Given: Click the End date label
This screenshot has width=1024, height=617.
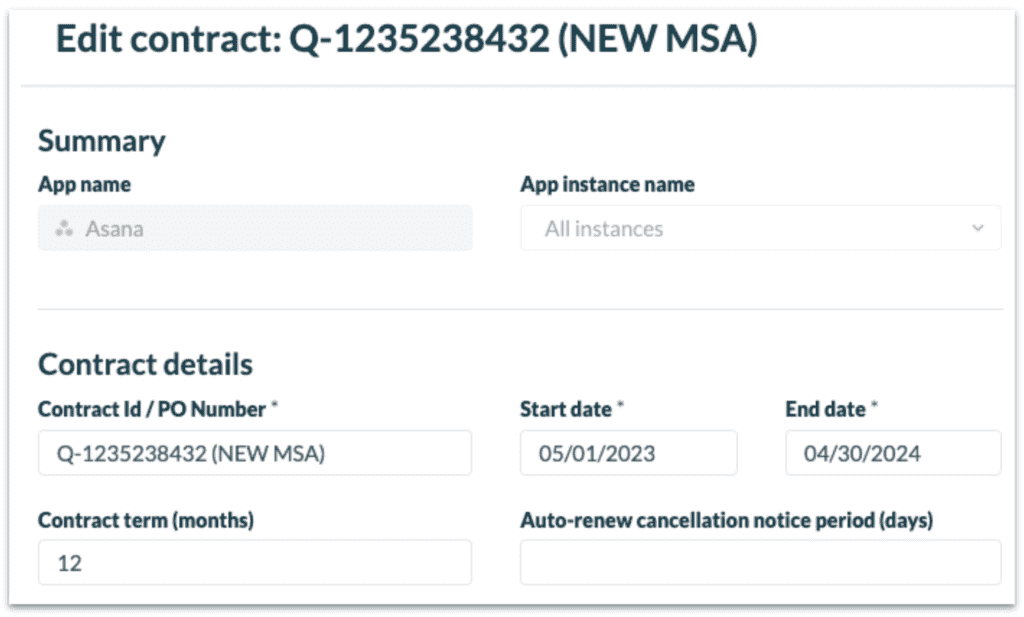Looking at the screenshot, I should coord(825,409).
